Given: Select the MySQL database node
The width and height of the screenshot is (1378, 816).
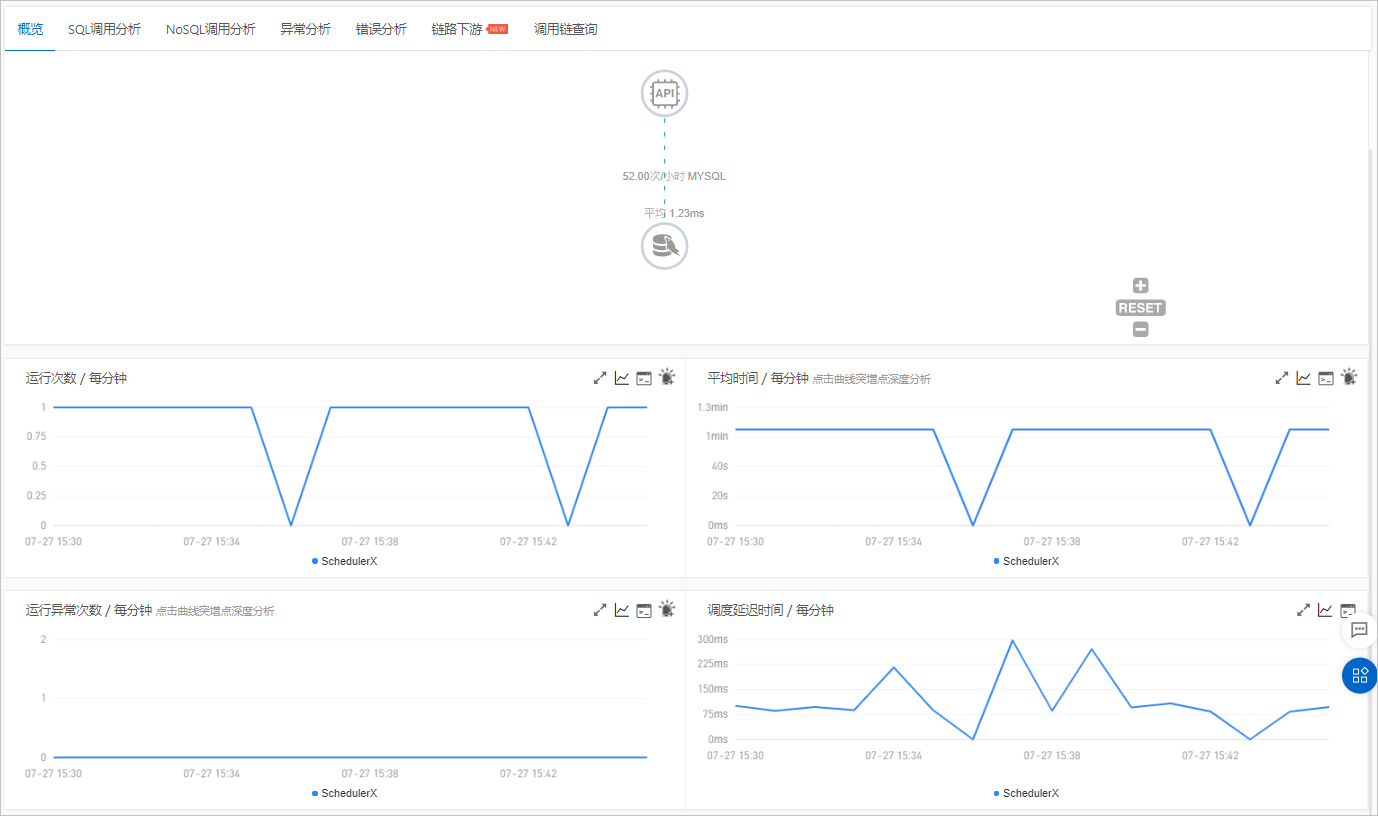Looking at the screenshot, I should [x=664, y=245].
